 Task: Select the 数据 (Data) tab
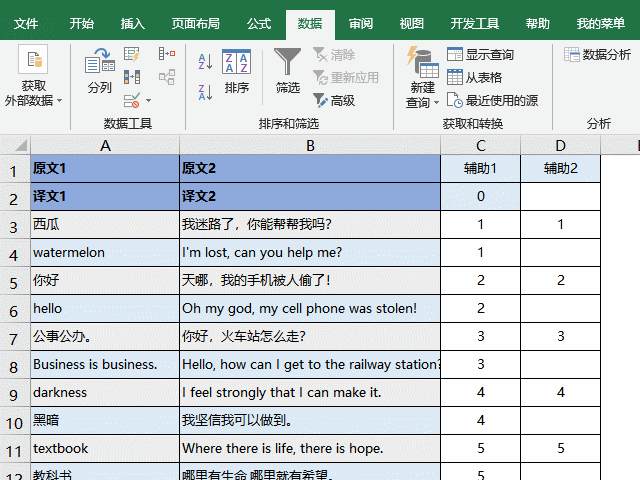pyautogui.click(x=310, y=24)
